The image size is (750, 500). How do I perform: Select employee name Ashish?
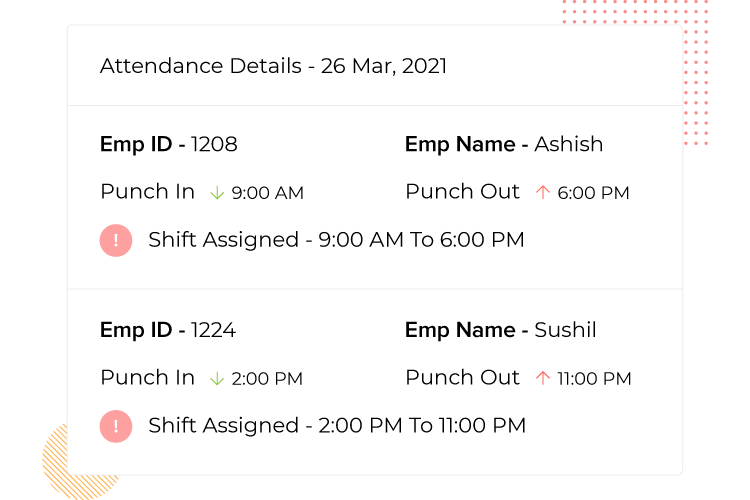568,144
